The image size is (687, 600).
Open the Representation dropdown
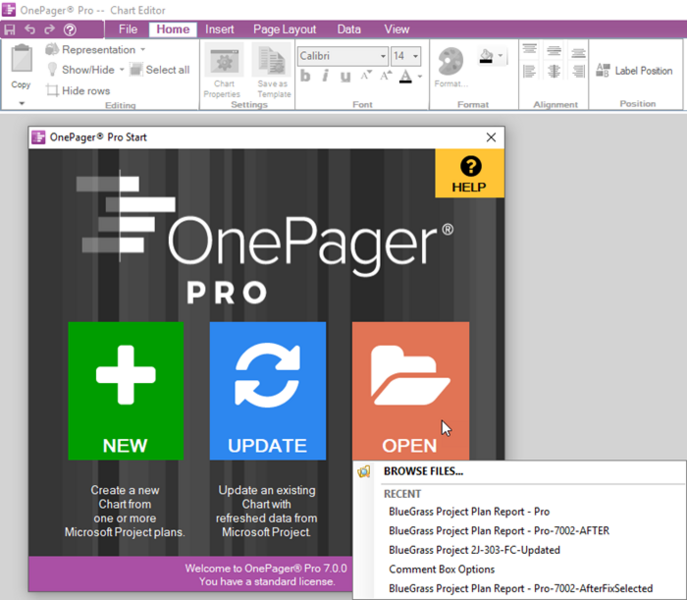click(95, 50)
